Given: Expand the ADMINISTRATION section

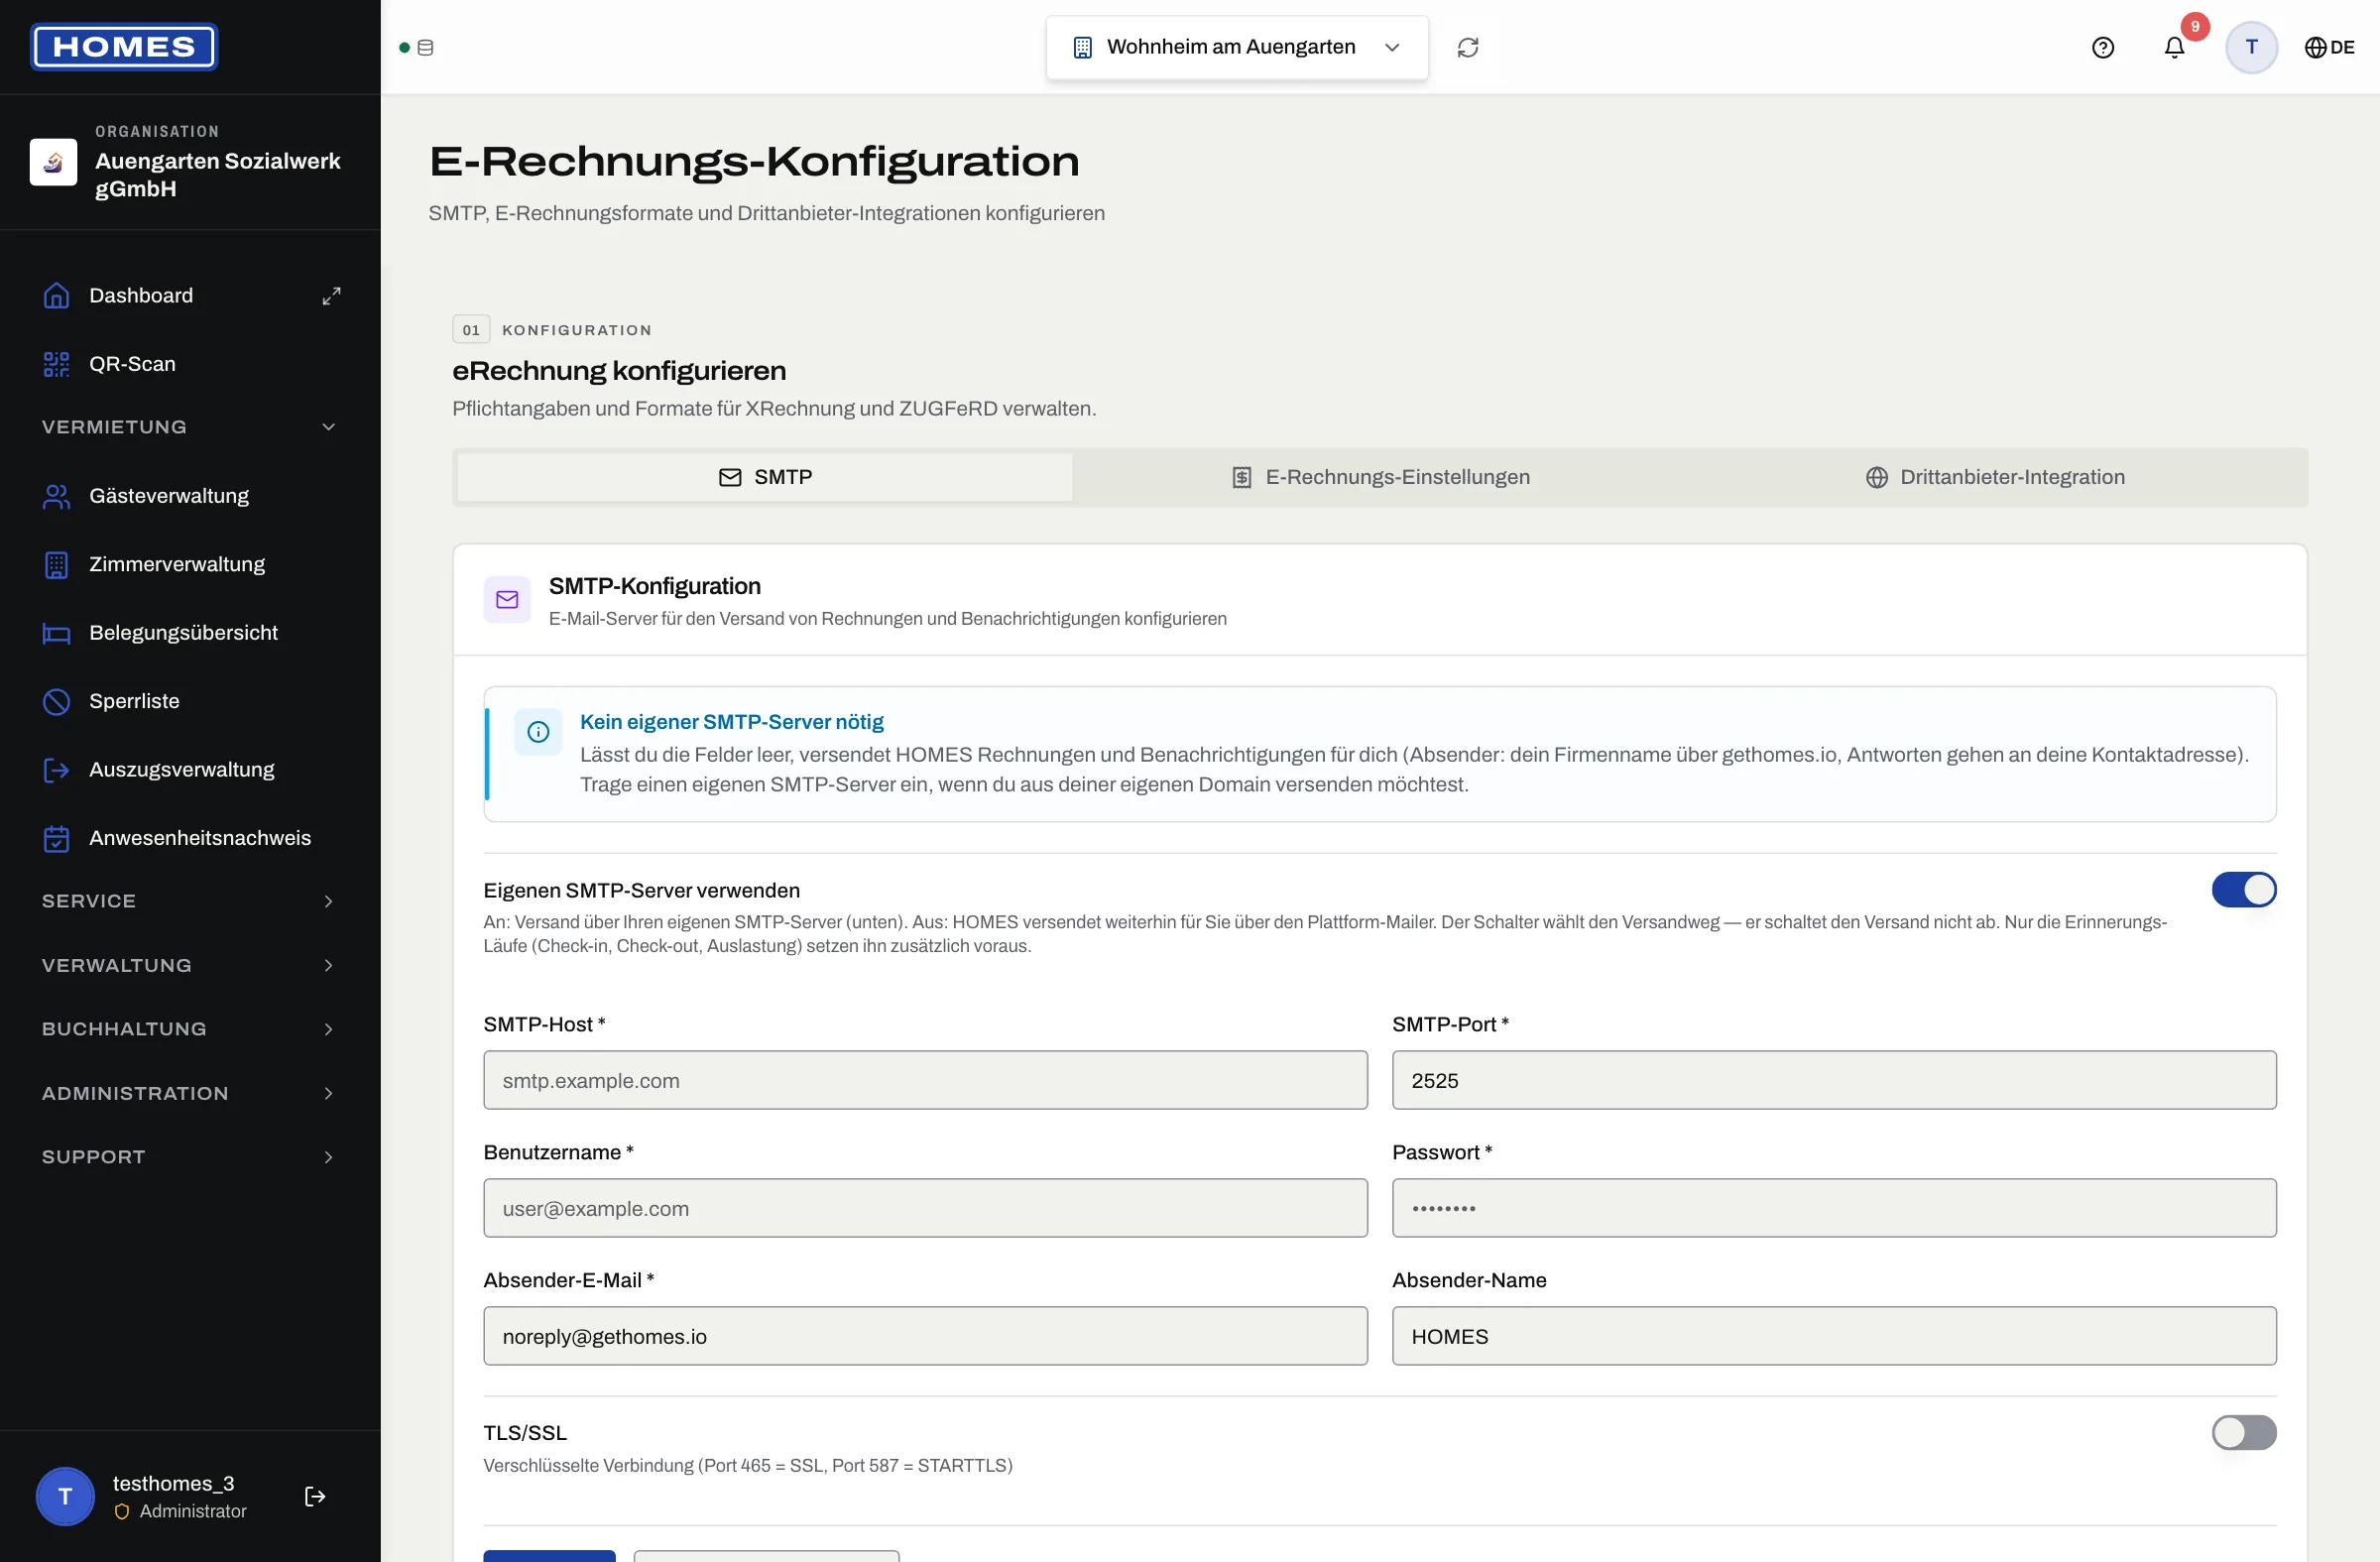Looking at the screenshot, I should [190, 1093].
